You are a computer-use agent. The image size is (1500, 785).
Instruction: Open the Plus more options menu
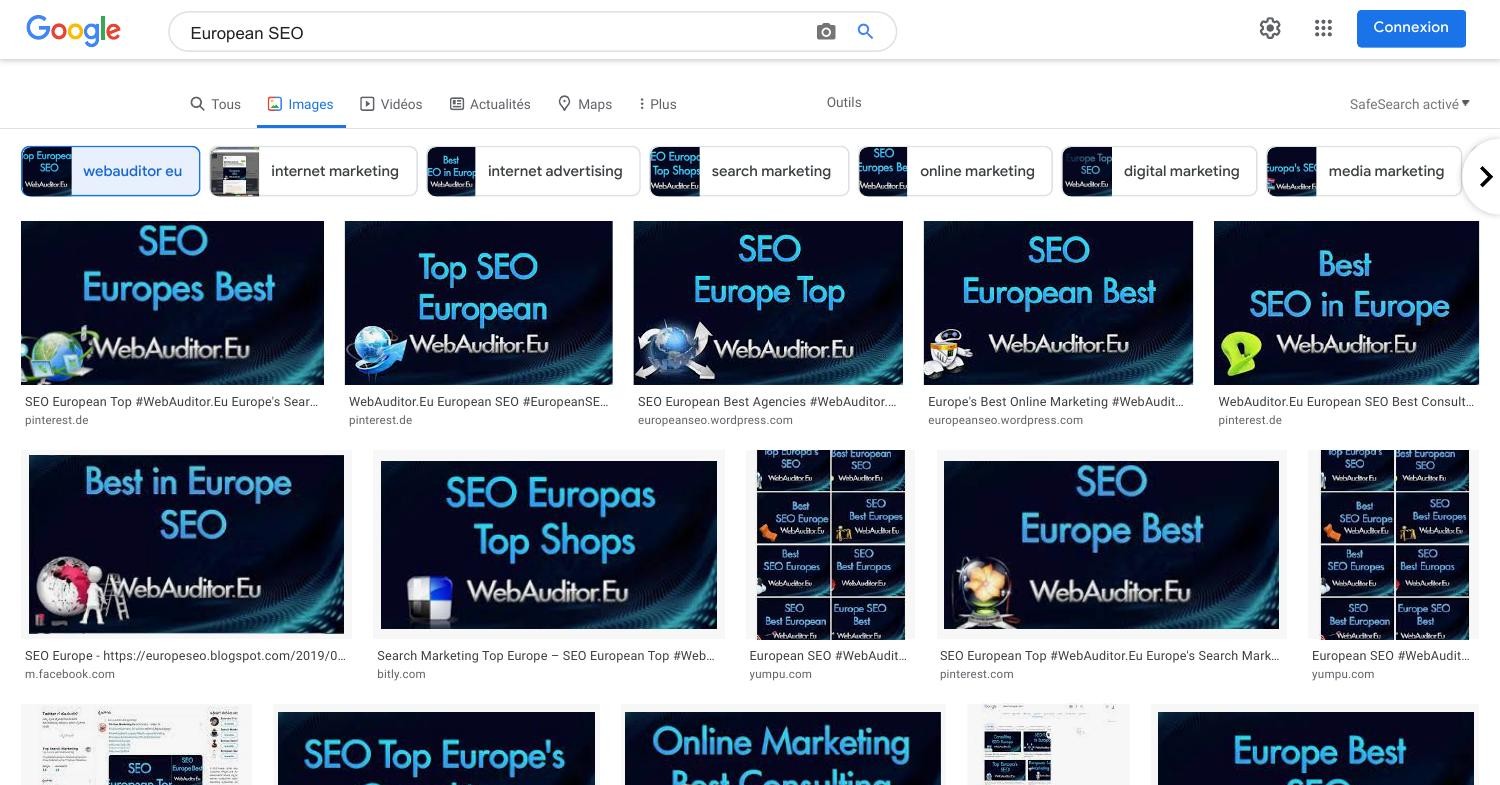pyautogui.click(x=657, y=104)
